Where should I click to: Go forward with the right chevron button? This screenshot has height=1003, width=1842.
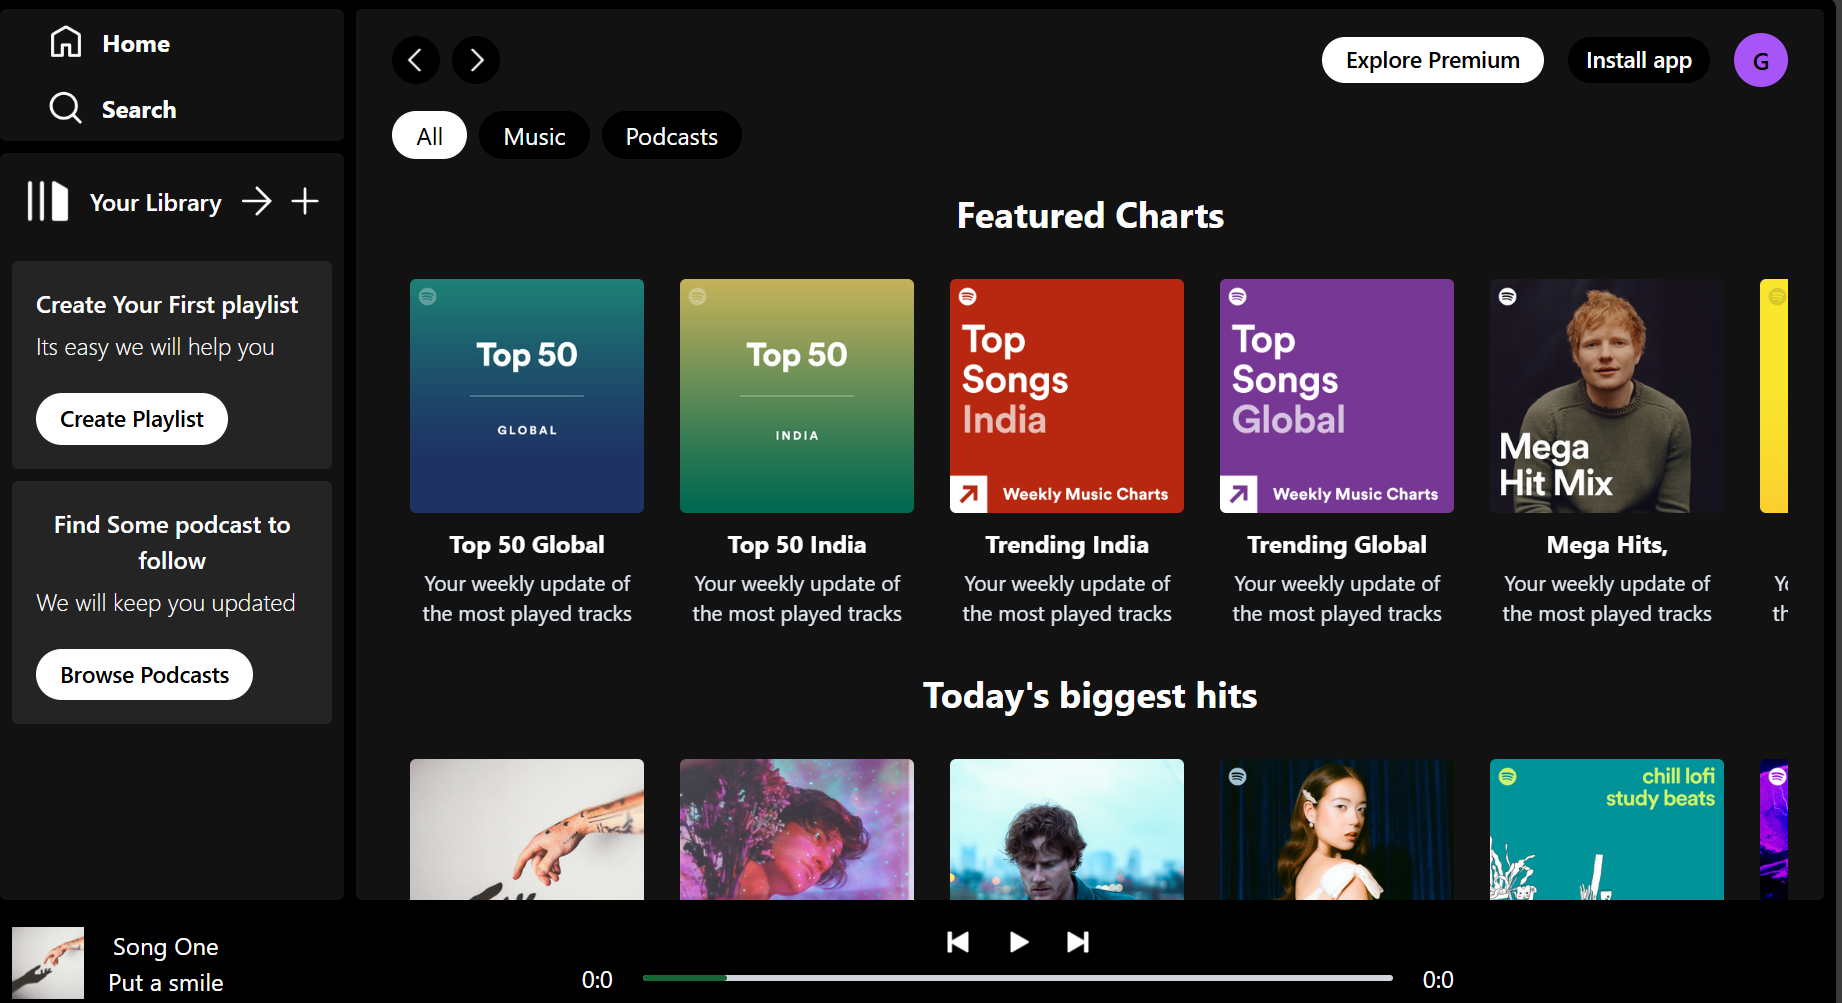coord(476,60)
